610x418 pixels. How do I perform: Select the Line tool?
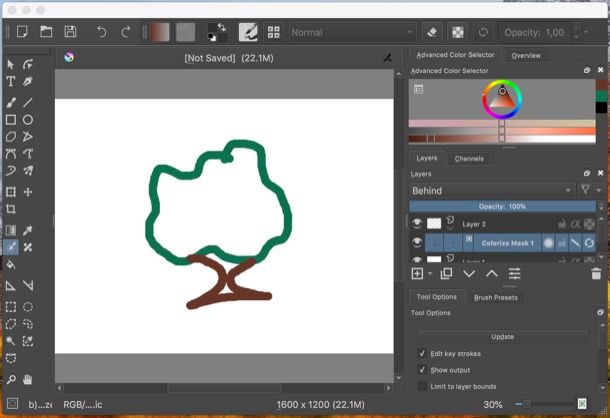click(x=28, y=103)
